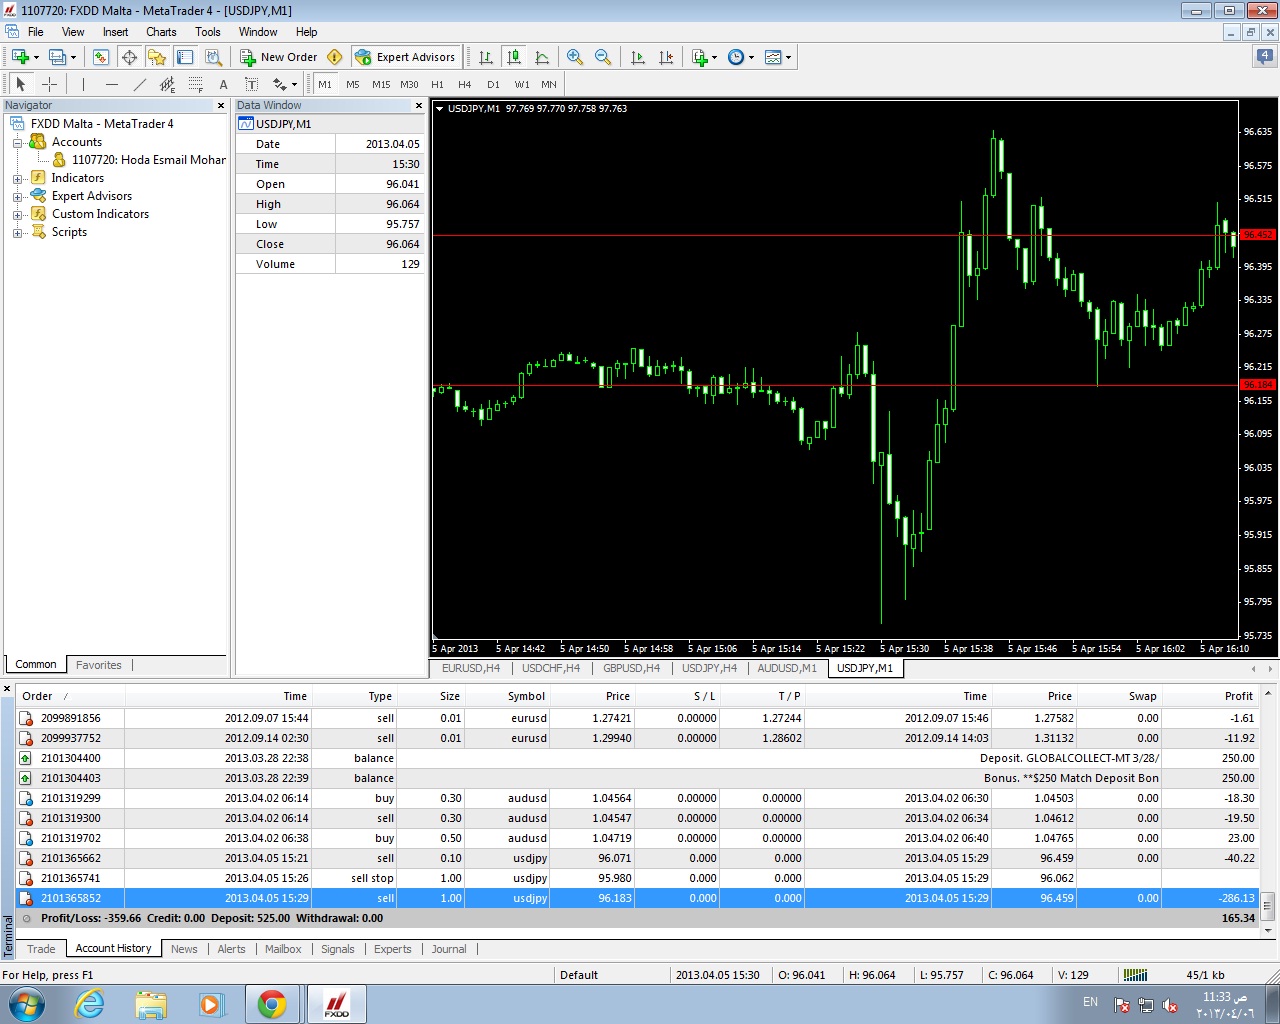
Task: Open Google Chrome from the taskbar
Action: coord(272,1003)
